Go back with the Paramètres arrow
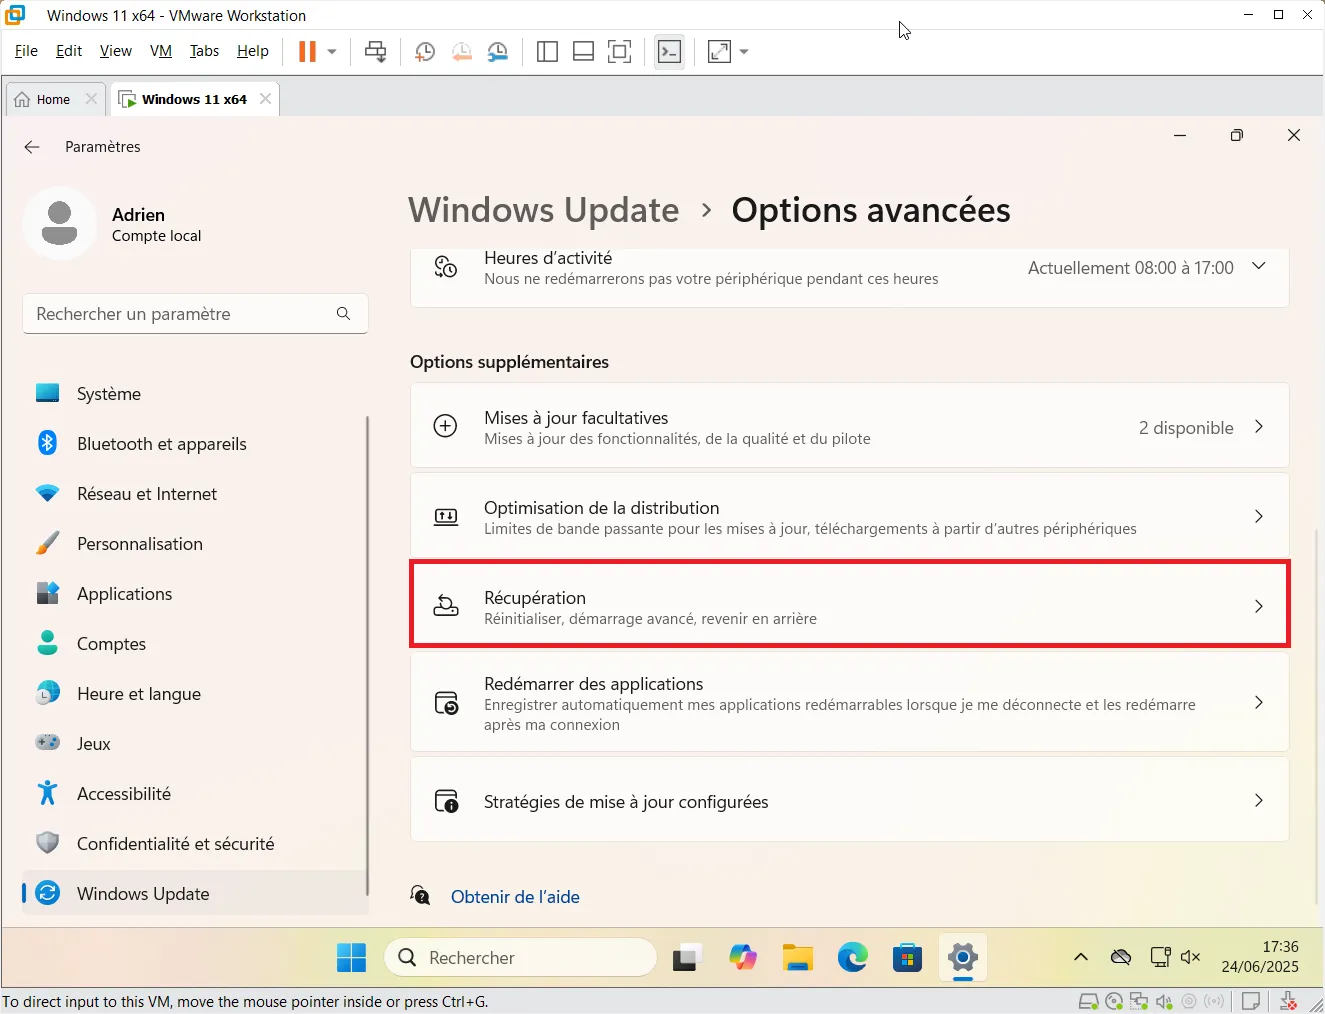This screenshot has height=1014, width=1325. point(32,147)
